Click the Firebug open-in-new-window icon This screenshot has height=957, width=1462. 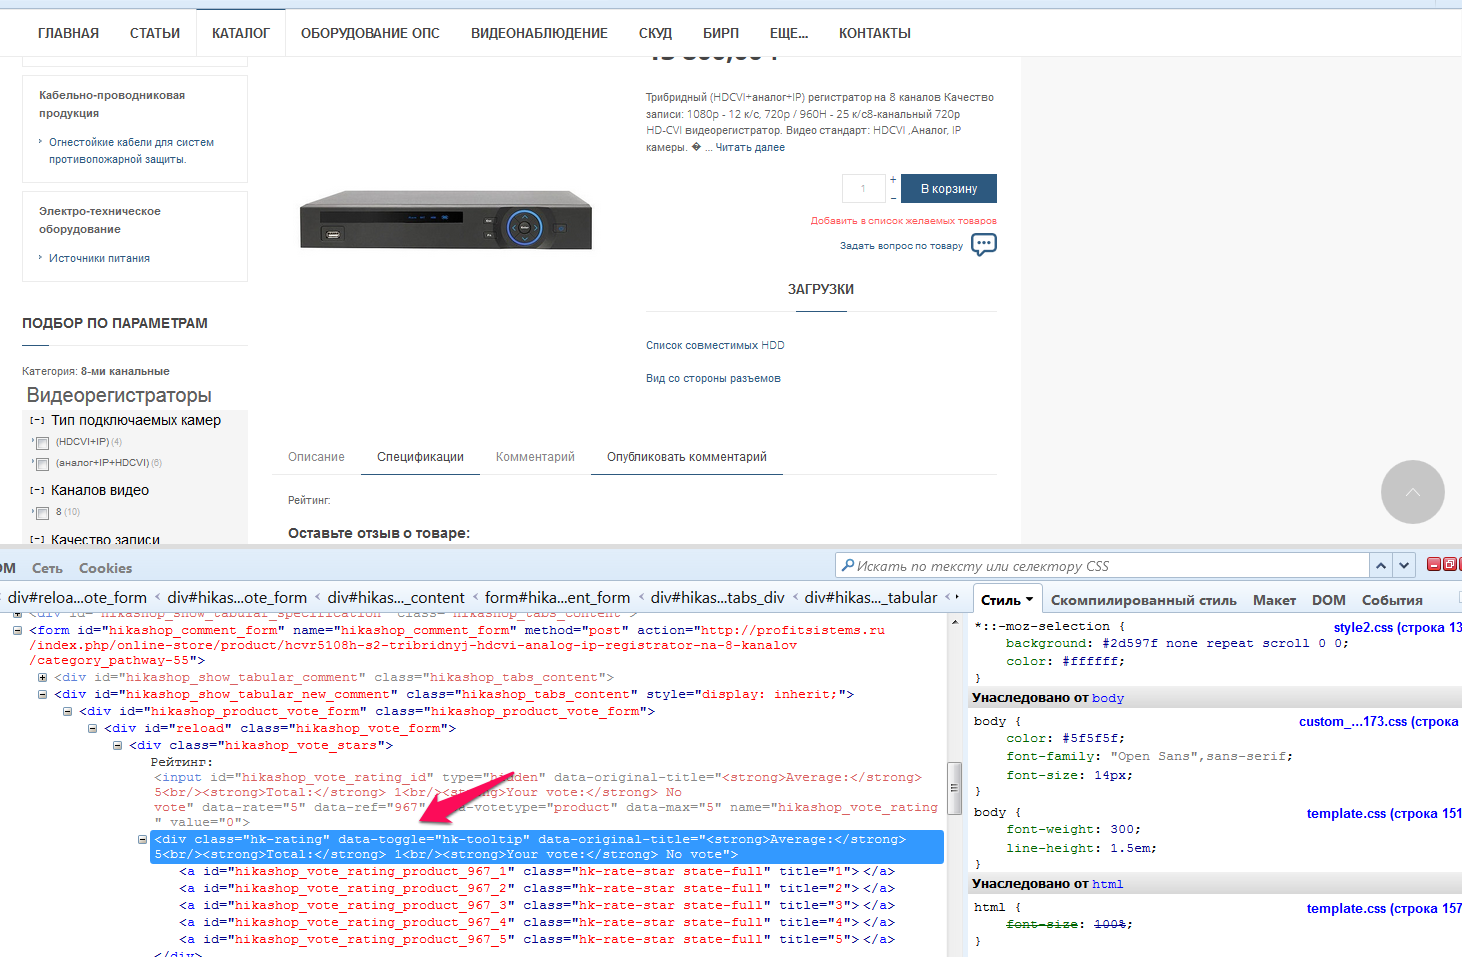coord(1449,564)
